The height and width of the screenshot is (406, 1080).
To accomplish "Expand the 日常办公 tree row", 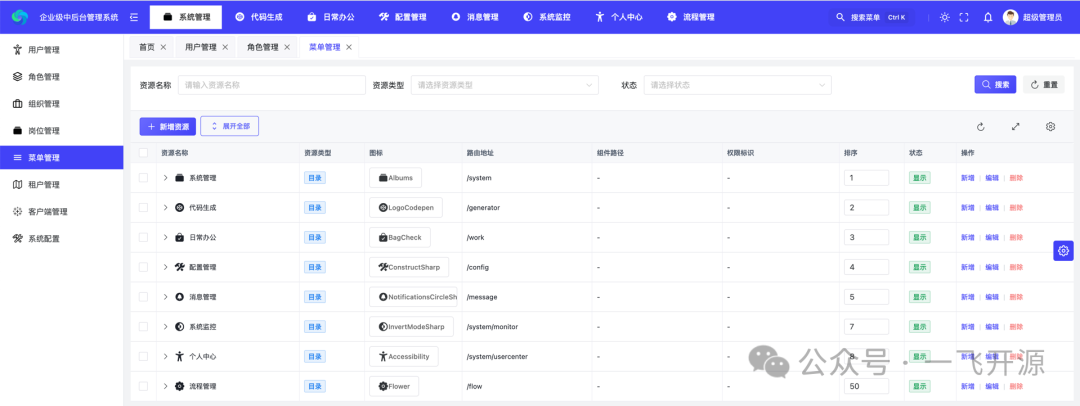I will pos(165,237).
